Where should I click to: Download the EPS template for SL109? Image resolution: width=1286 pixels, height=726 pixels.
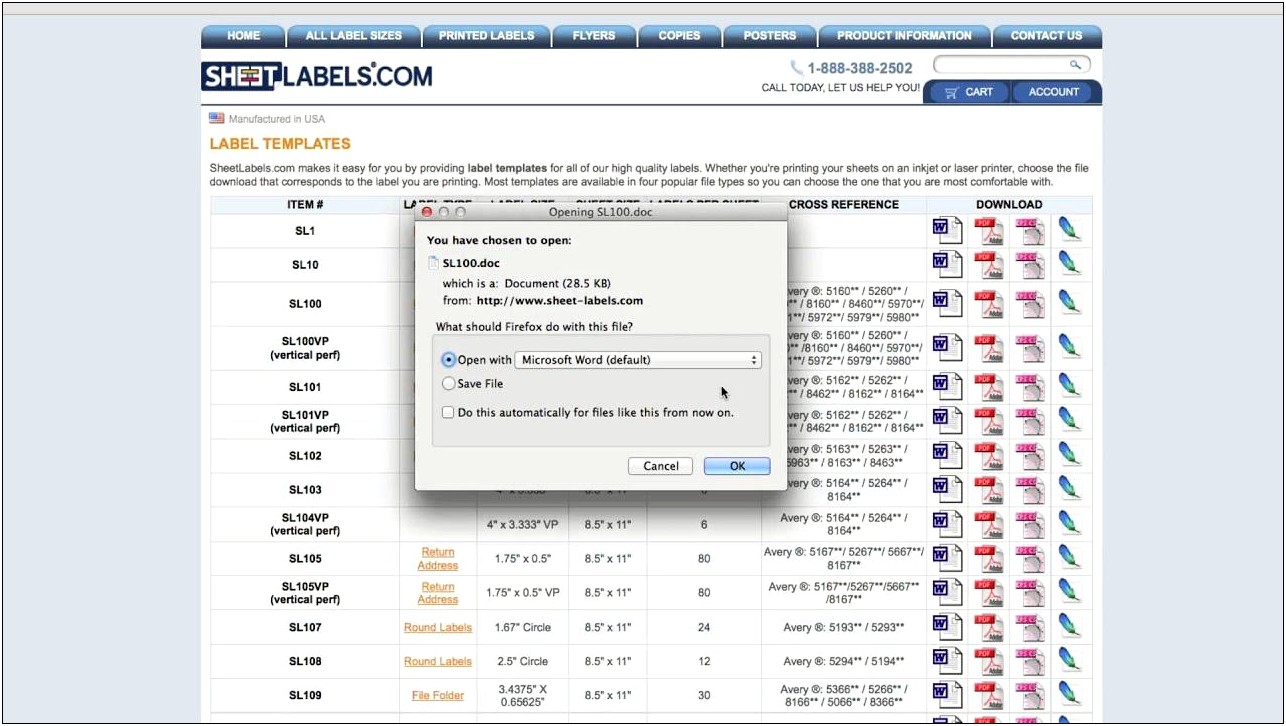[x=1029, y=695]
